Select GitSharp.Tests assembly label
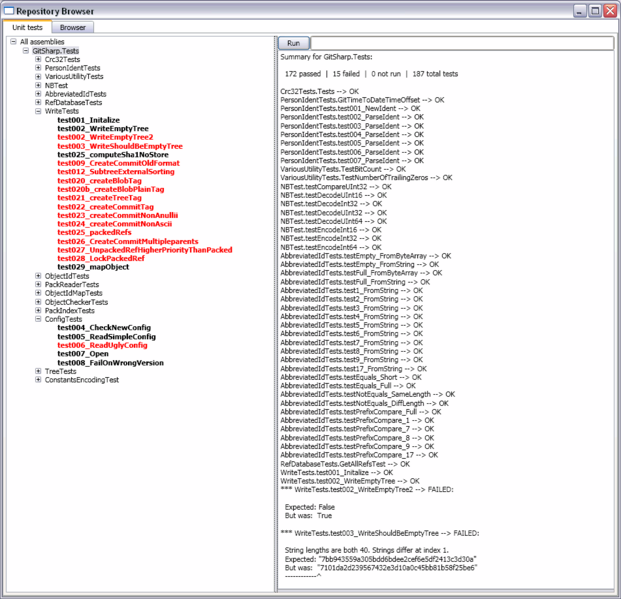 (x=55, y=51)
